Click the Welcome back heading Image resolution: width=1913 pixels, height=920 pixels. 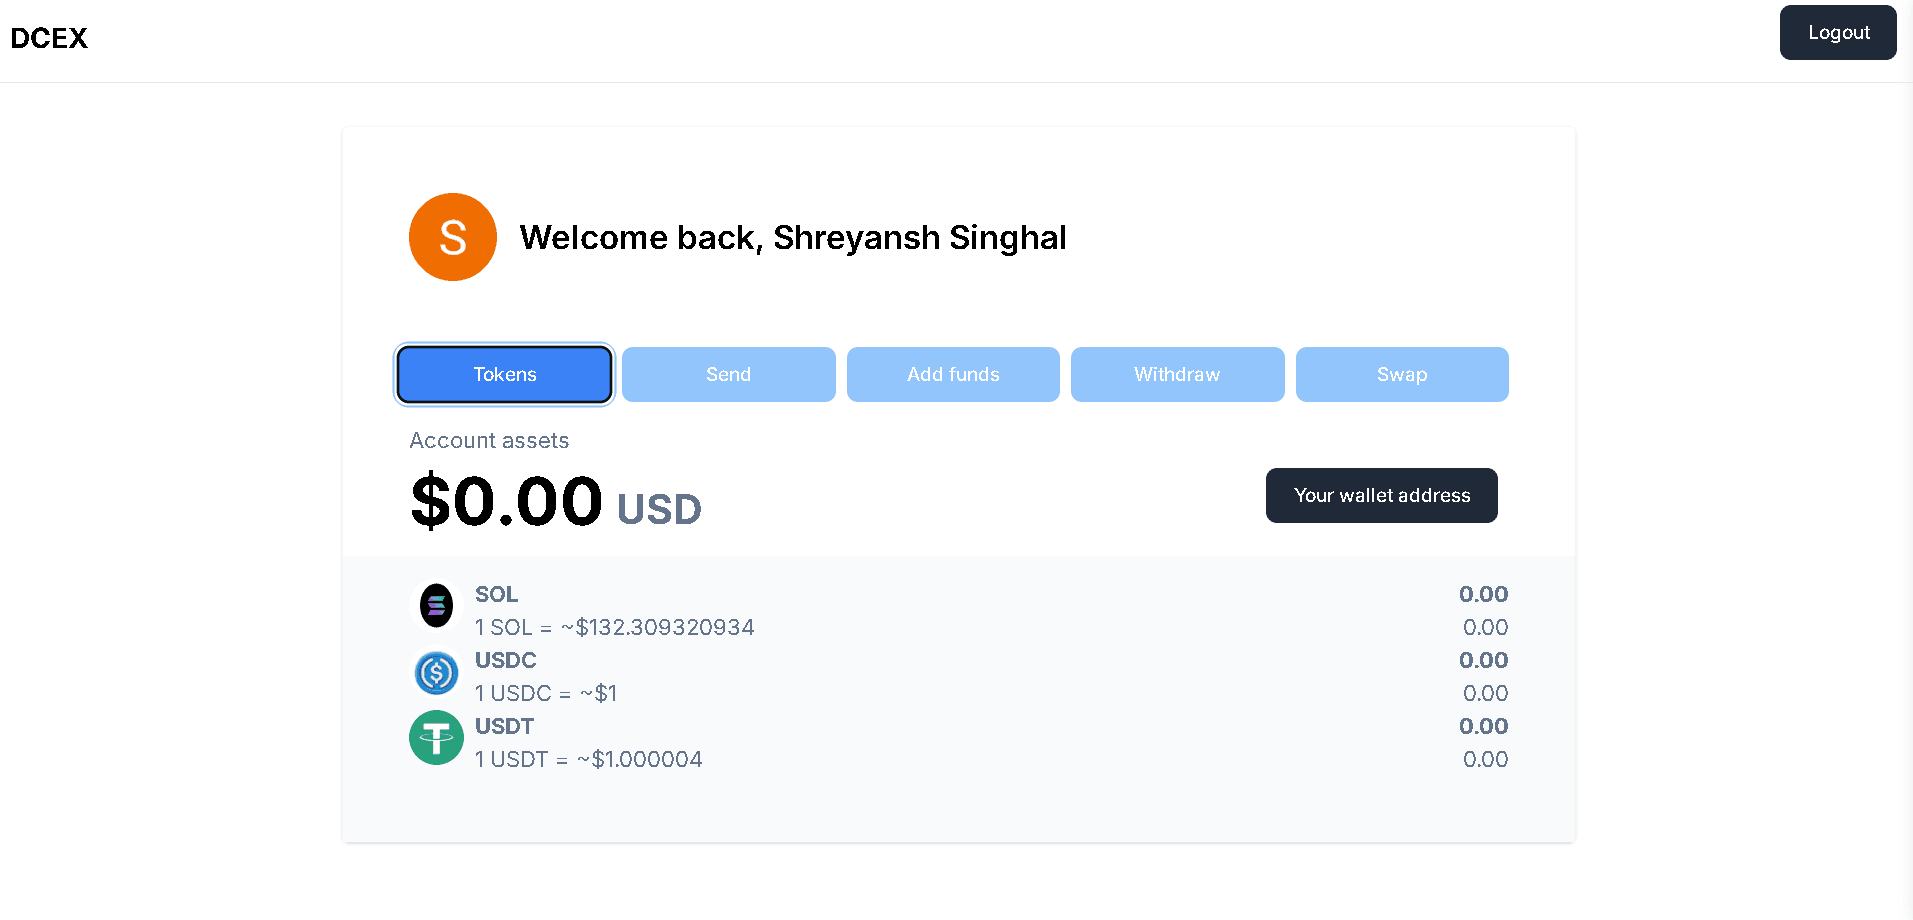point(793,237)
